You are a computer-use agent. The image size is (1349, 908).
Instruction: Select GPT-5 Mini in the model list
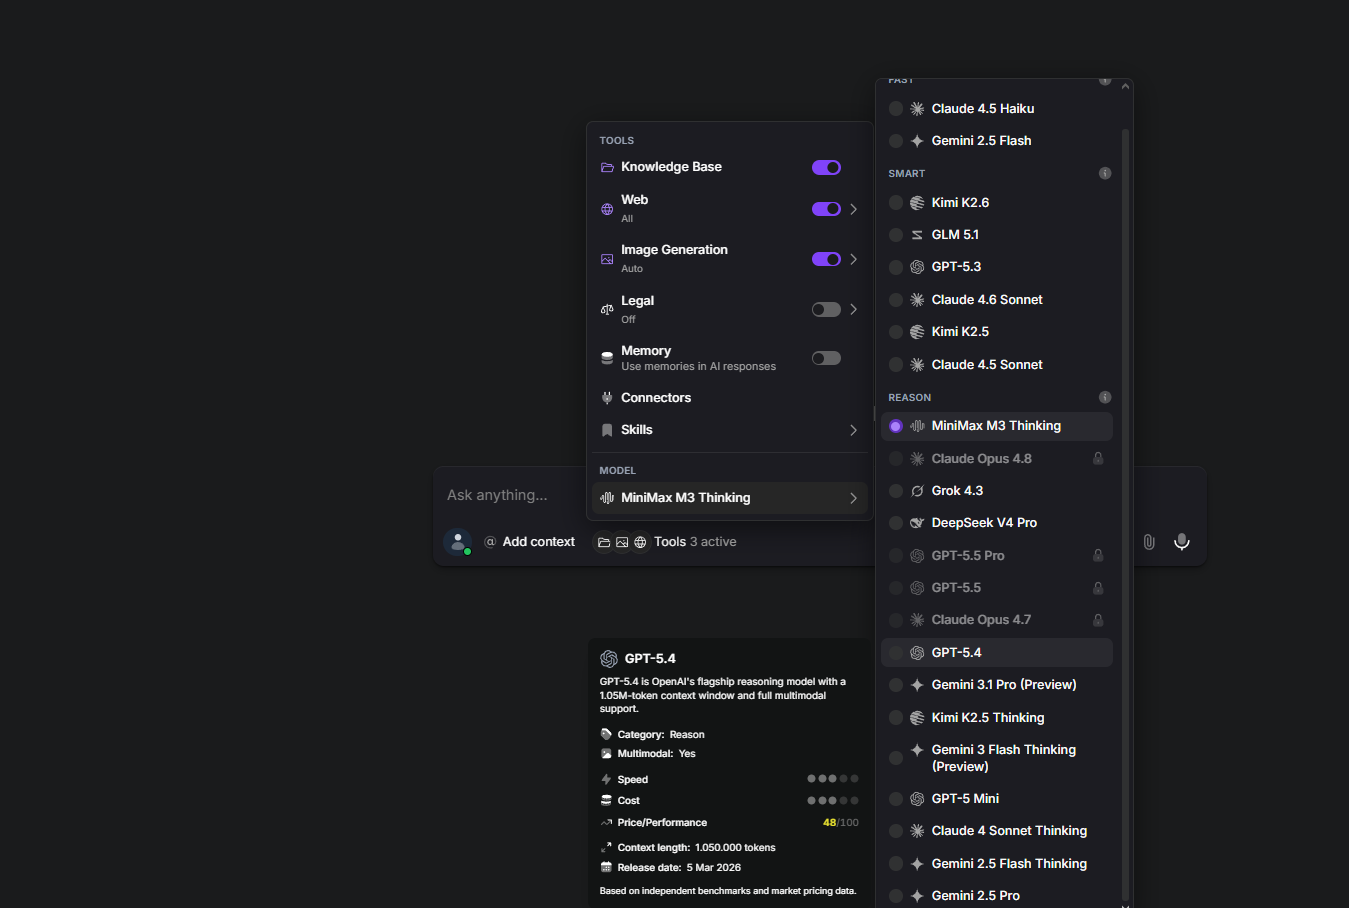point(997,799)
